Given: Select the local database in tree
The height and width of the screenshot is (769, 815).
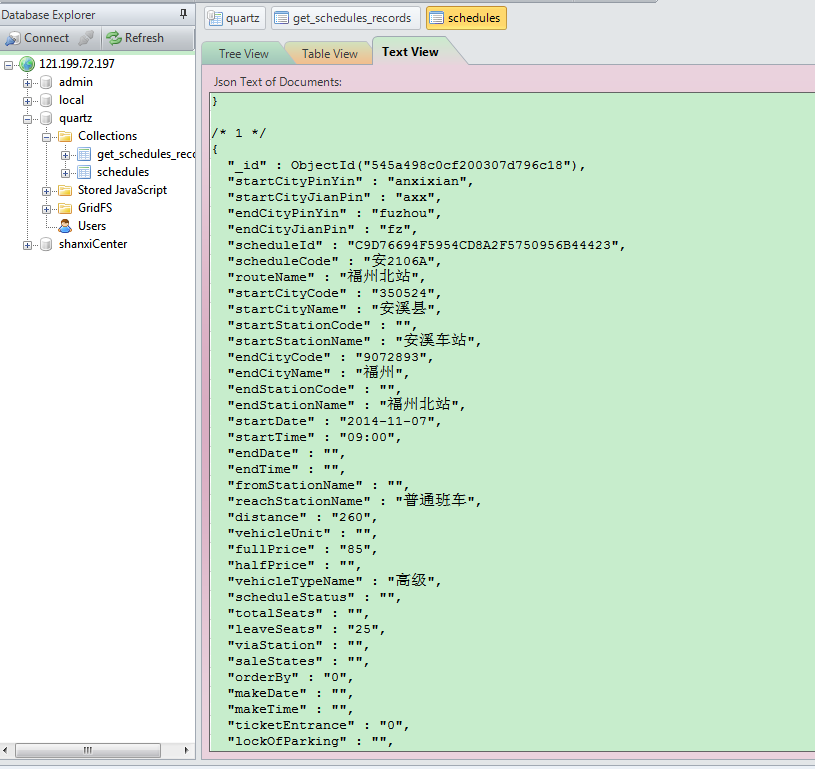Looking at the screenshot, I should coord(71,100).
